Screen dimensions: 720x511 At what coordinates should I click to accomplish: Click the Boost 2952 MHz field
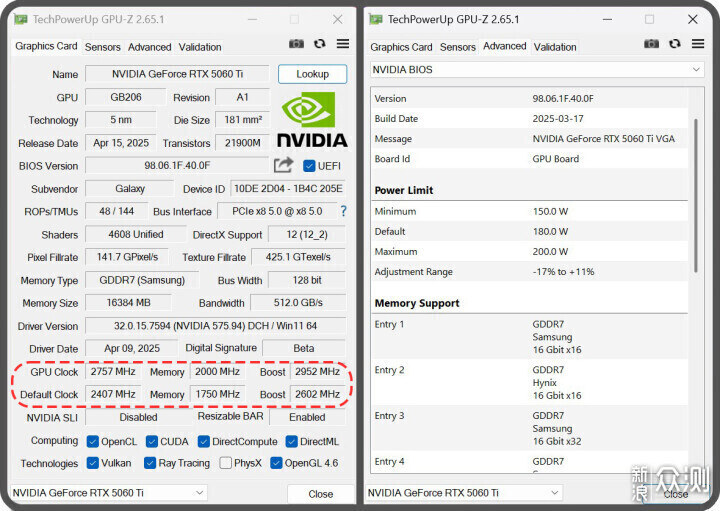pyautogui.click(x=317, y=371)
